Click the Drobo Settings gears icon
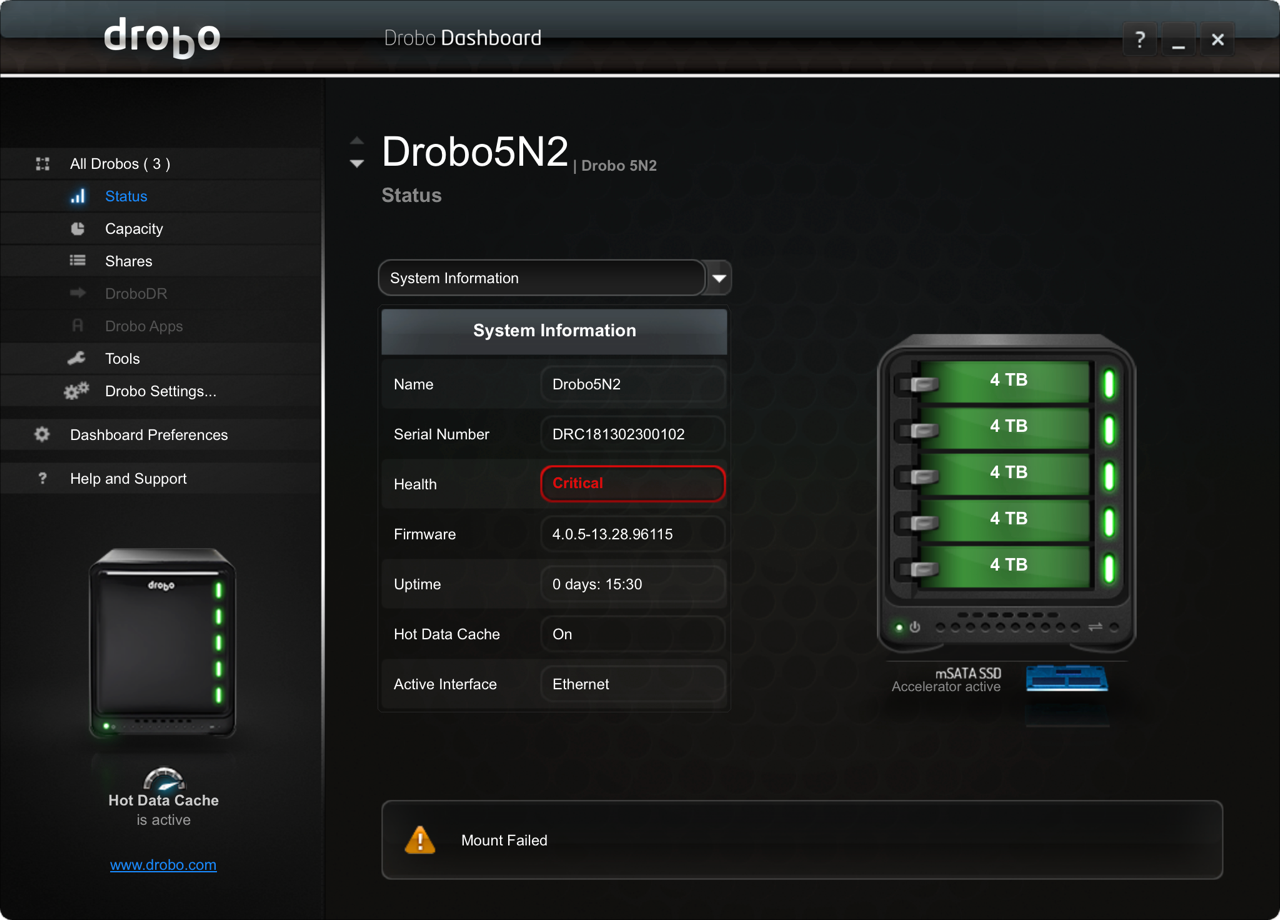 (x=76, y=391)
